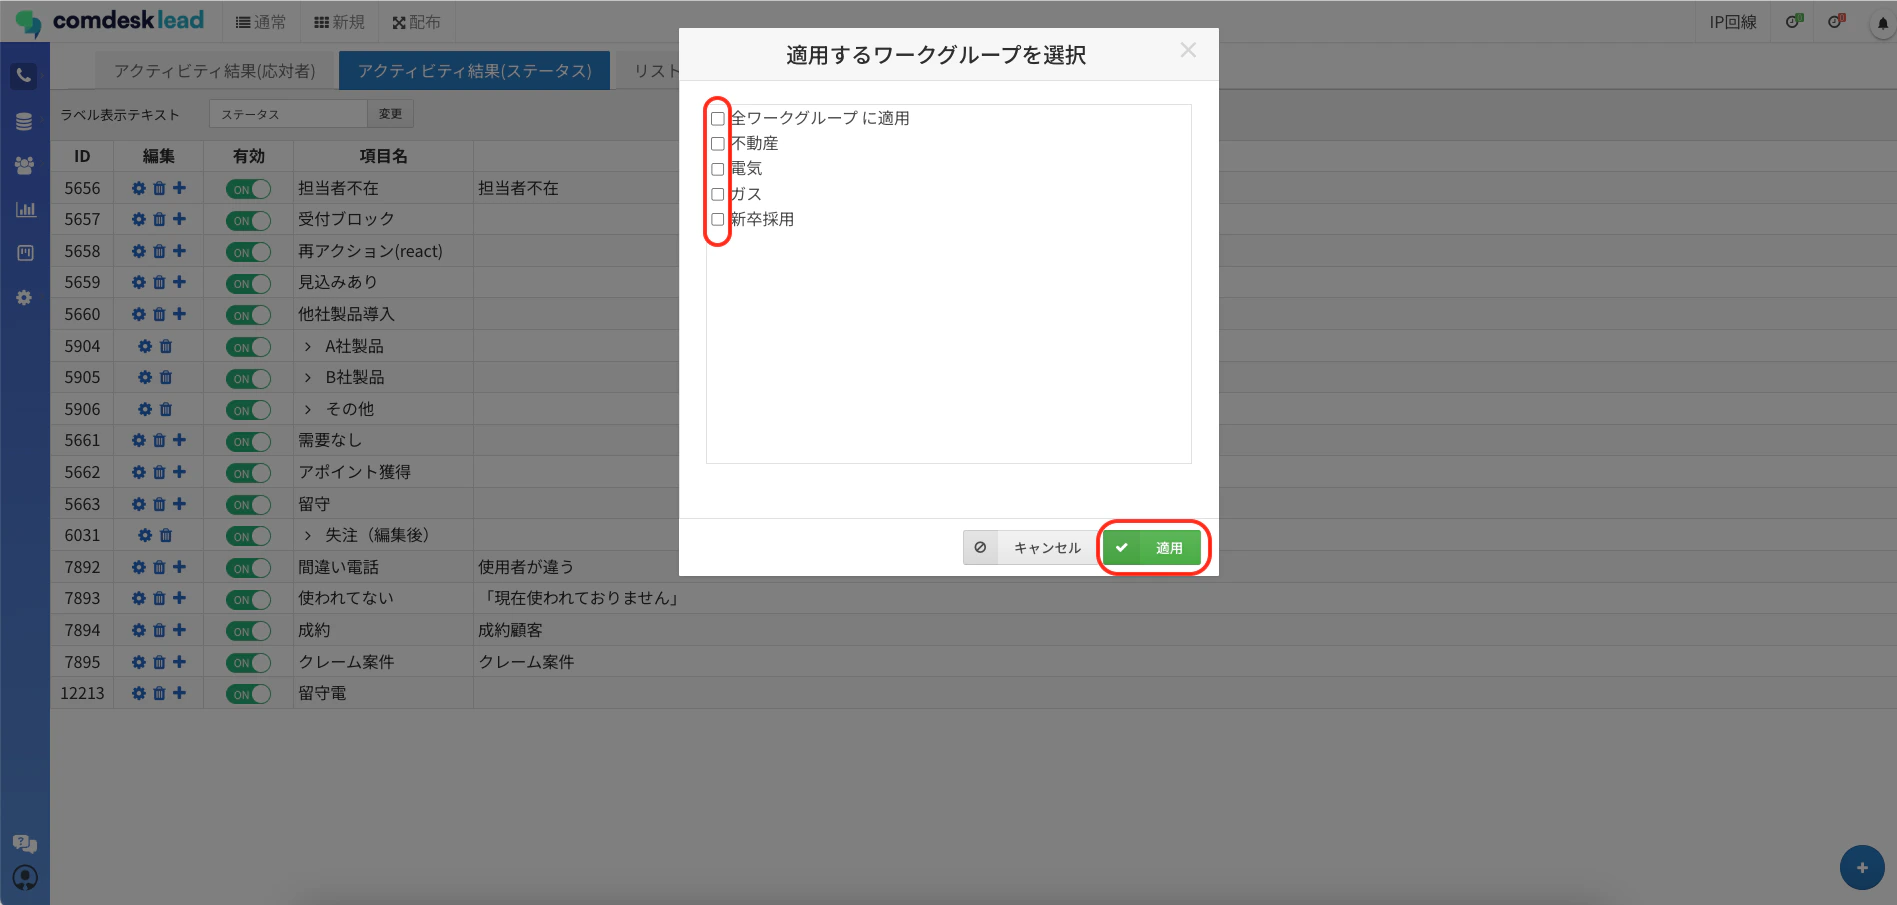Image resolution: width=1897 pixels, height=905 pixels.
Task: Click the round blue plus button
Action: click(x=1862, y=868)
